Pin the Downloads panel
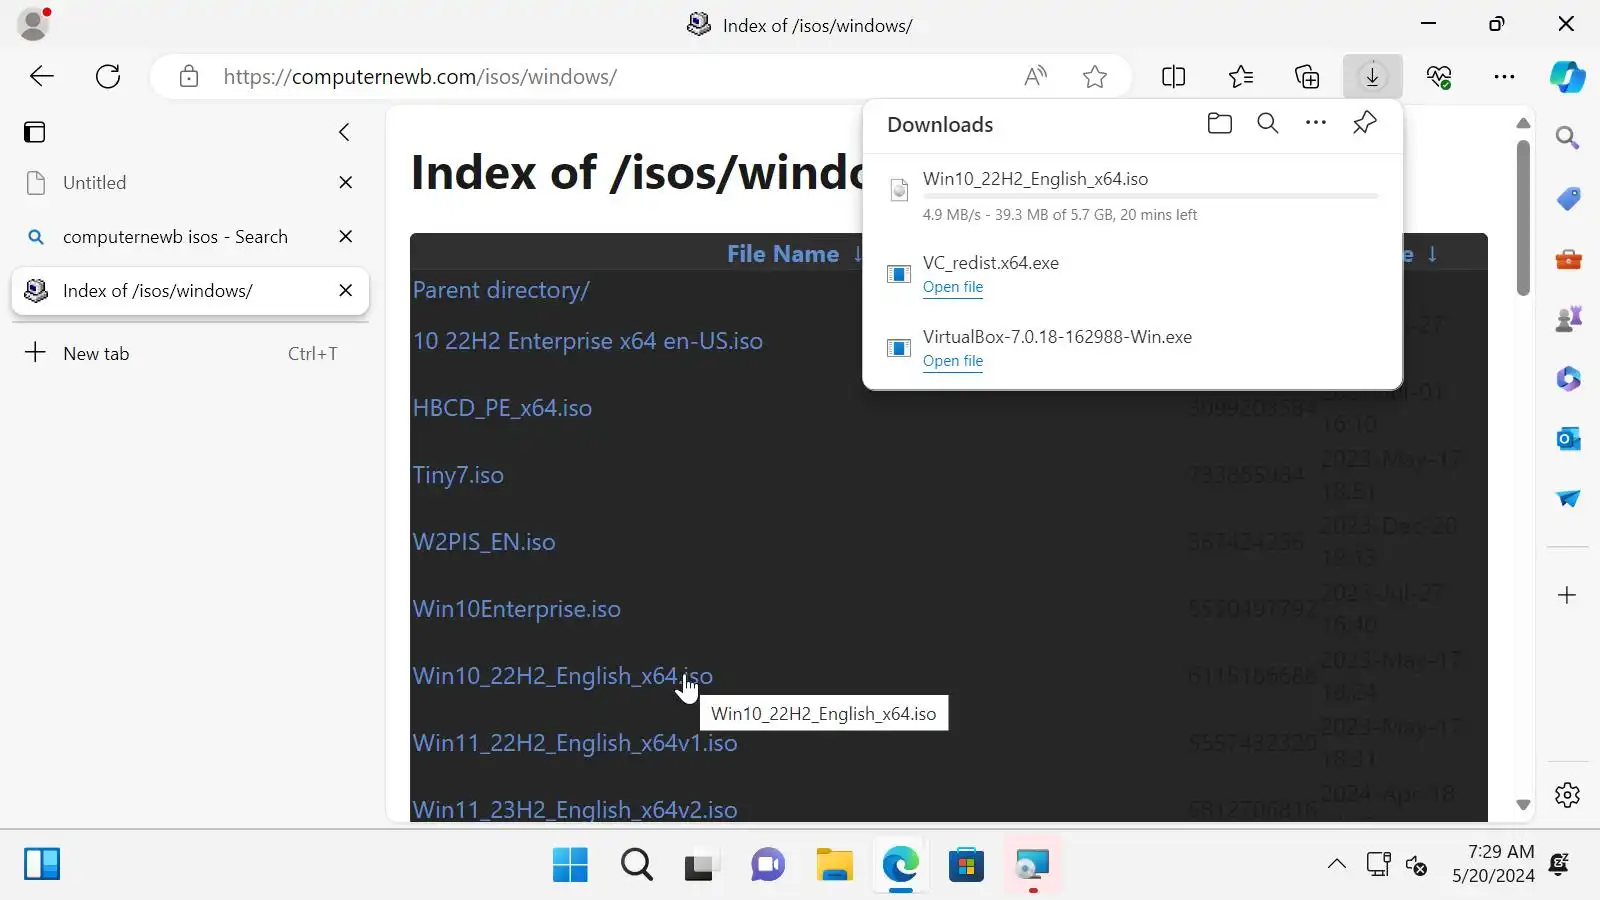 point(1365,123)
